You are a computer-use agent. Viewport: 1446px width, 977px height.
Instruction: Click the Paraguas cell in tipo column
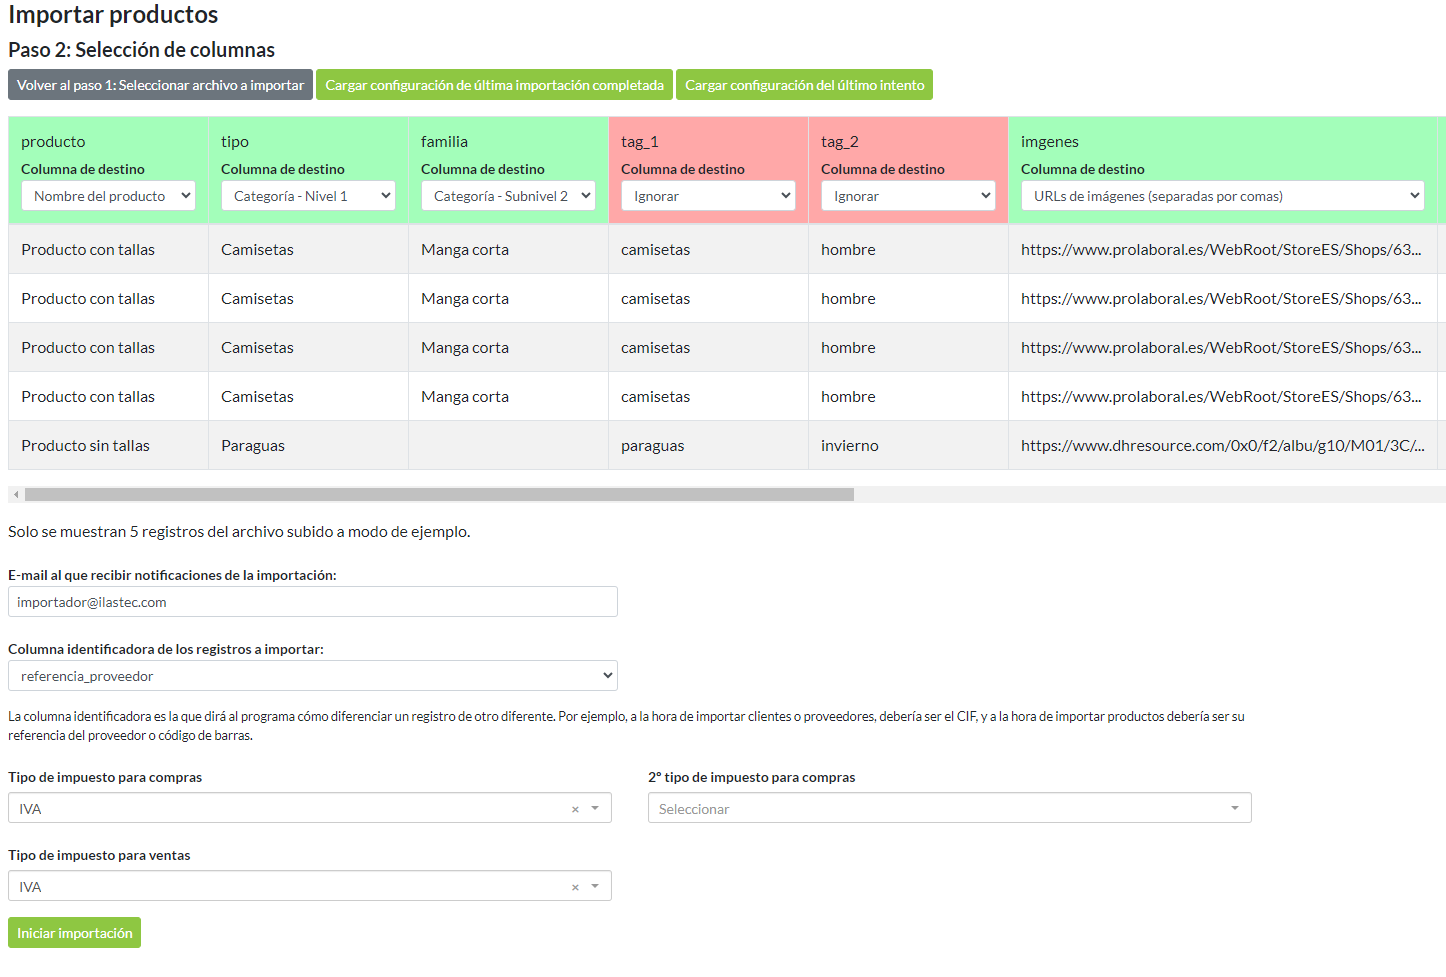click(253, 446)
